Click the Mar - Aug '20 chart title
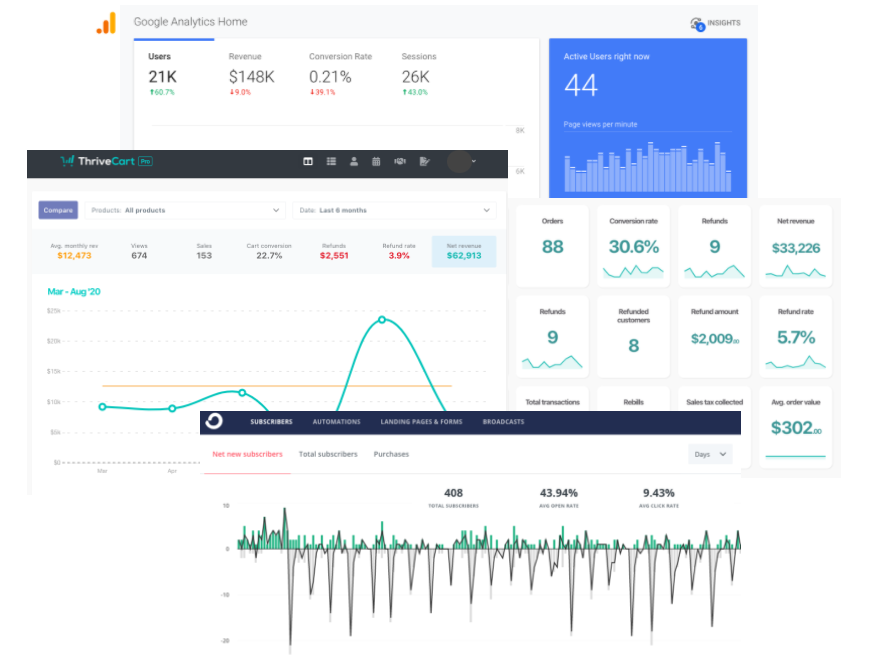This screenshot has width=887, height=660. click(x=74, y=292)
